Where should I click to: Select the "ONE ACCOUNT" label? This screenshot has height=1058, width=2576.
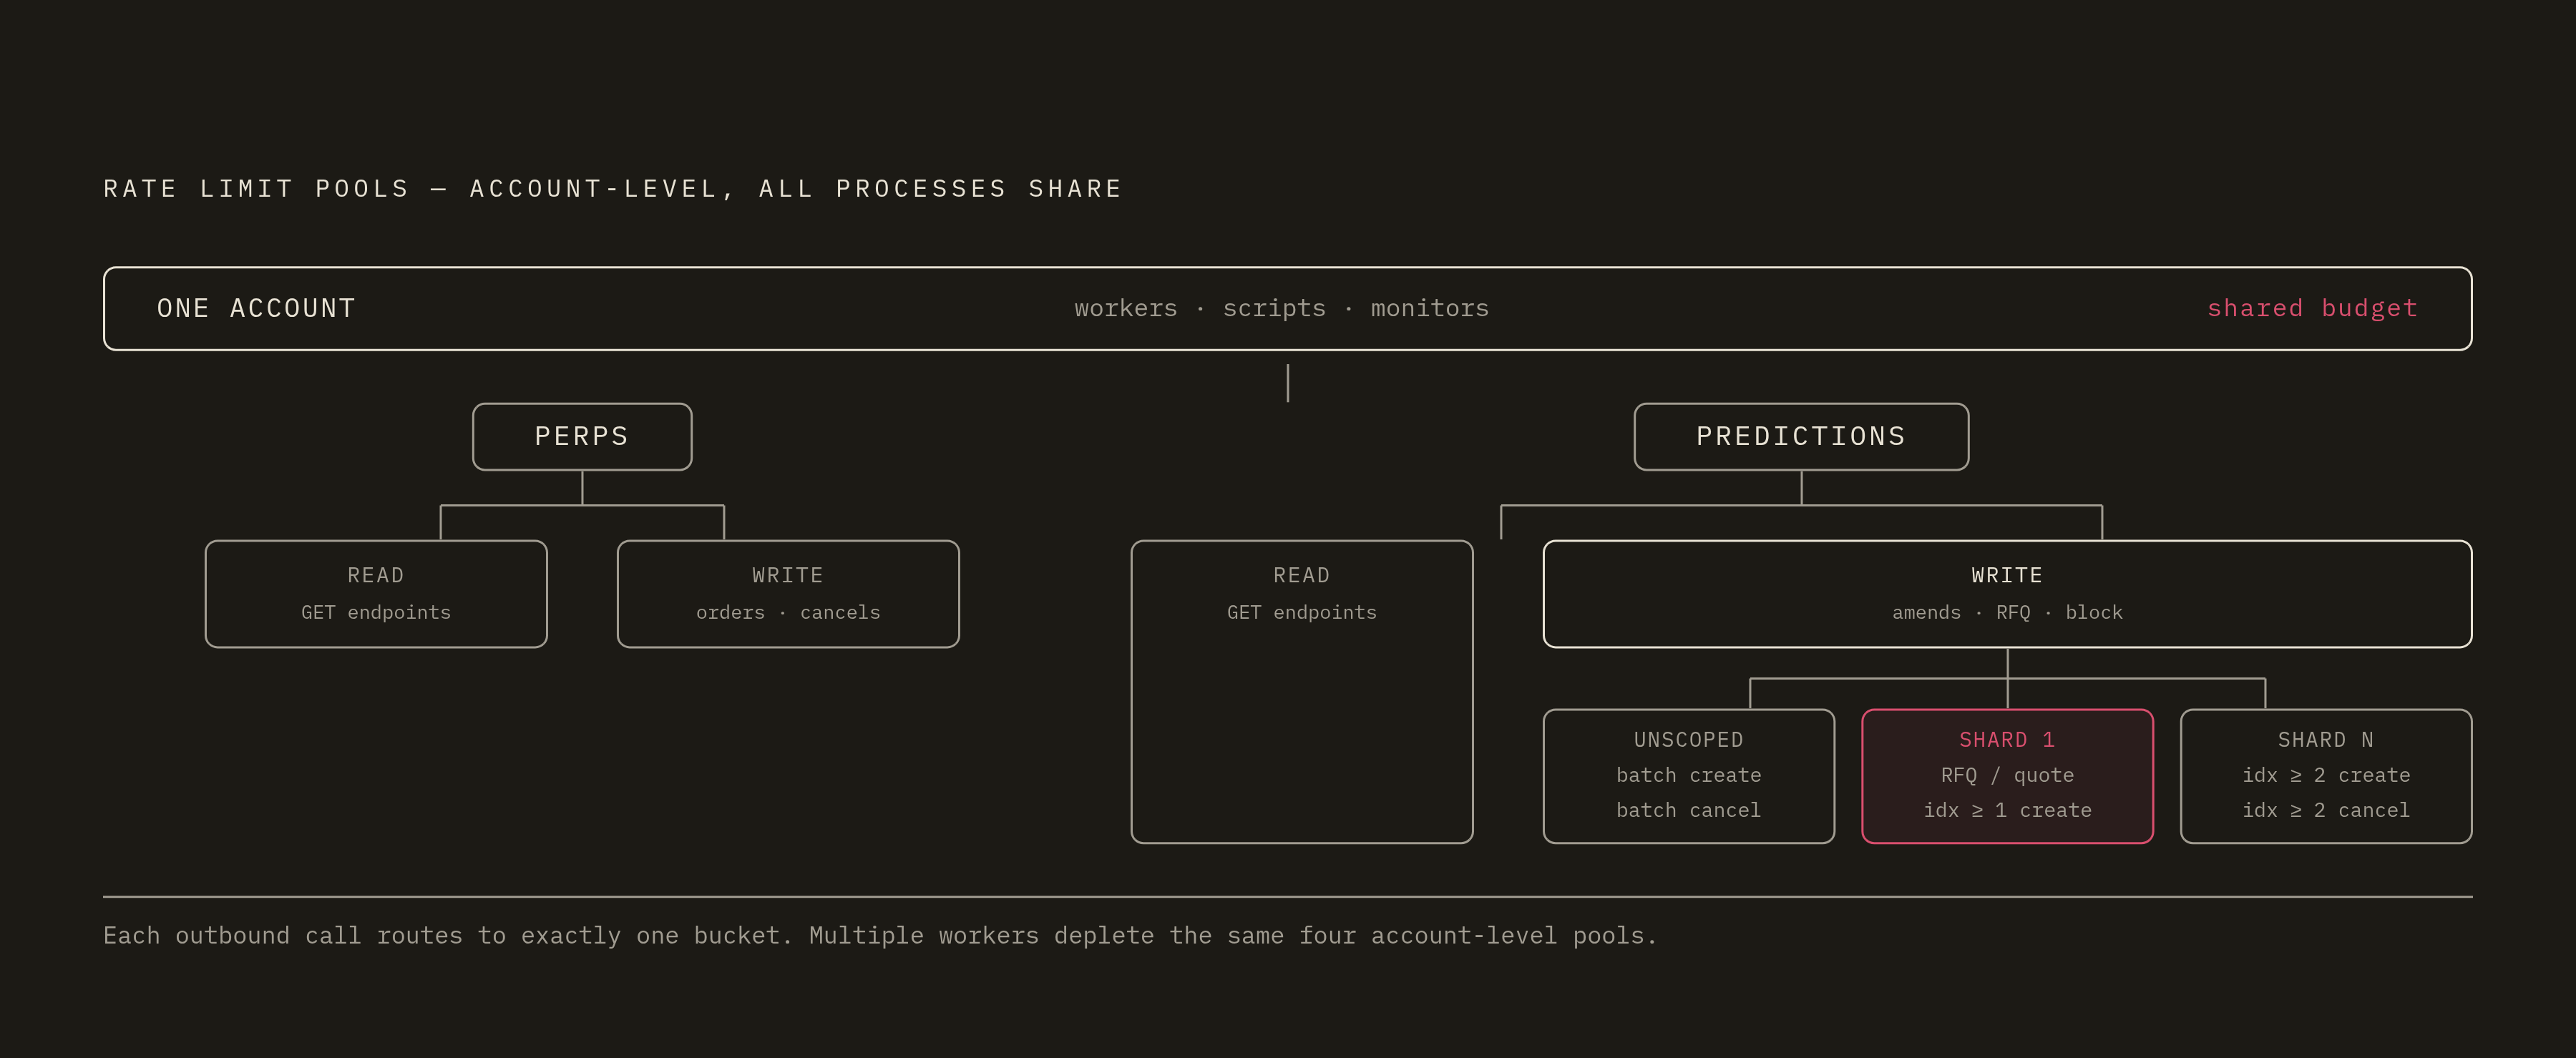[256, 308]
